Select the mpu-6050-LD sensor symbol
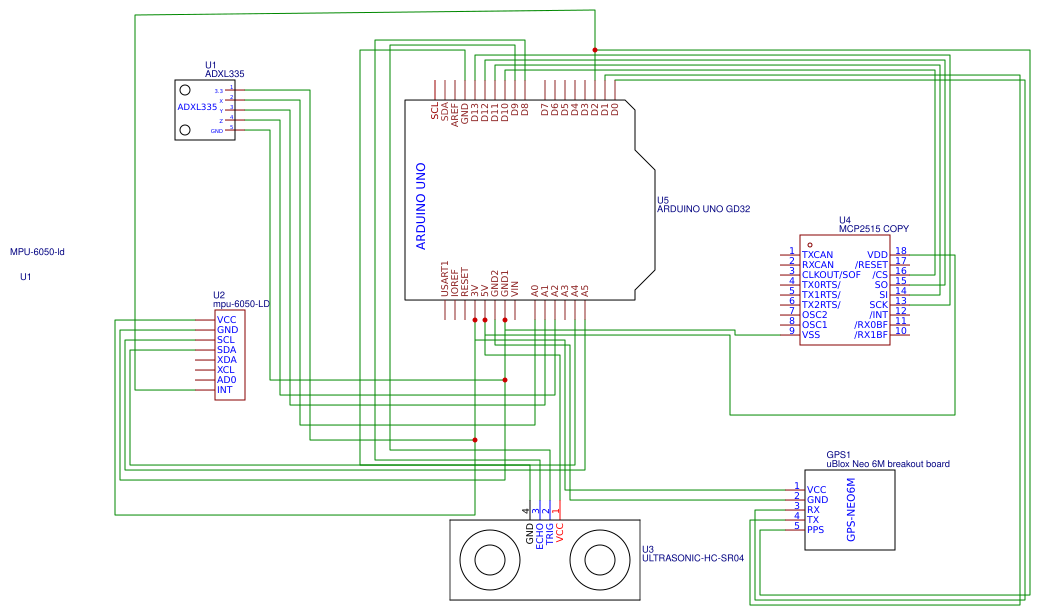This screenshot has height=615, width=1040. (228, 355)
